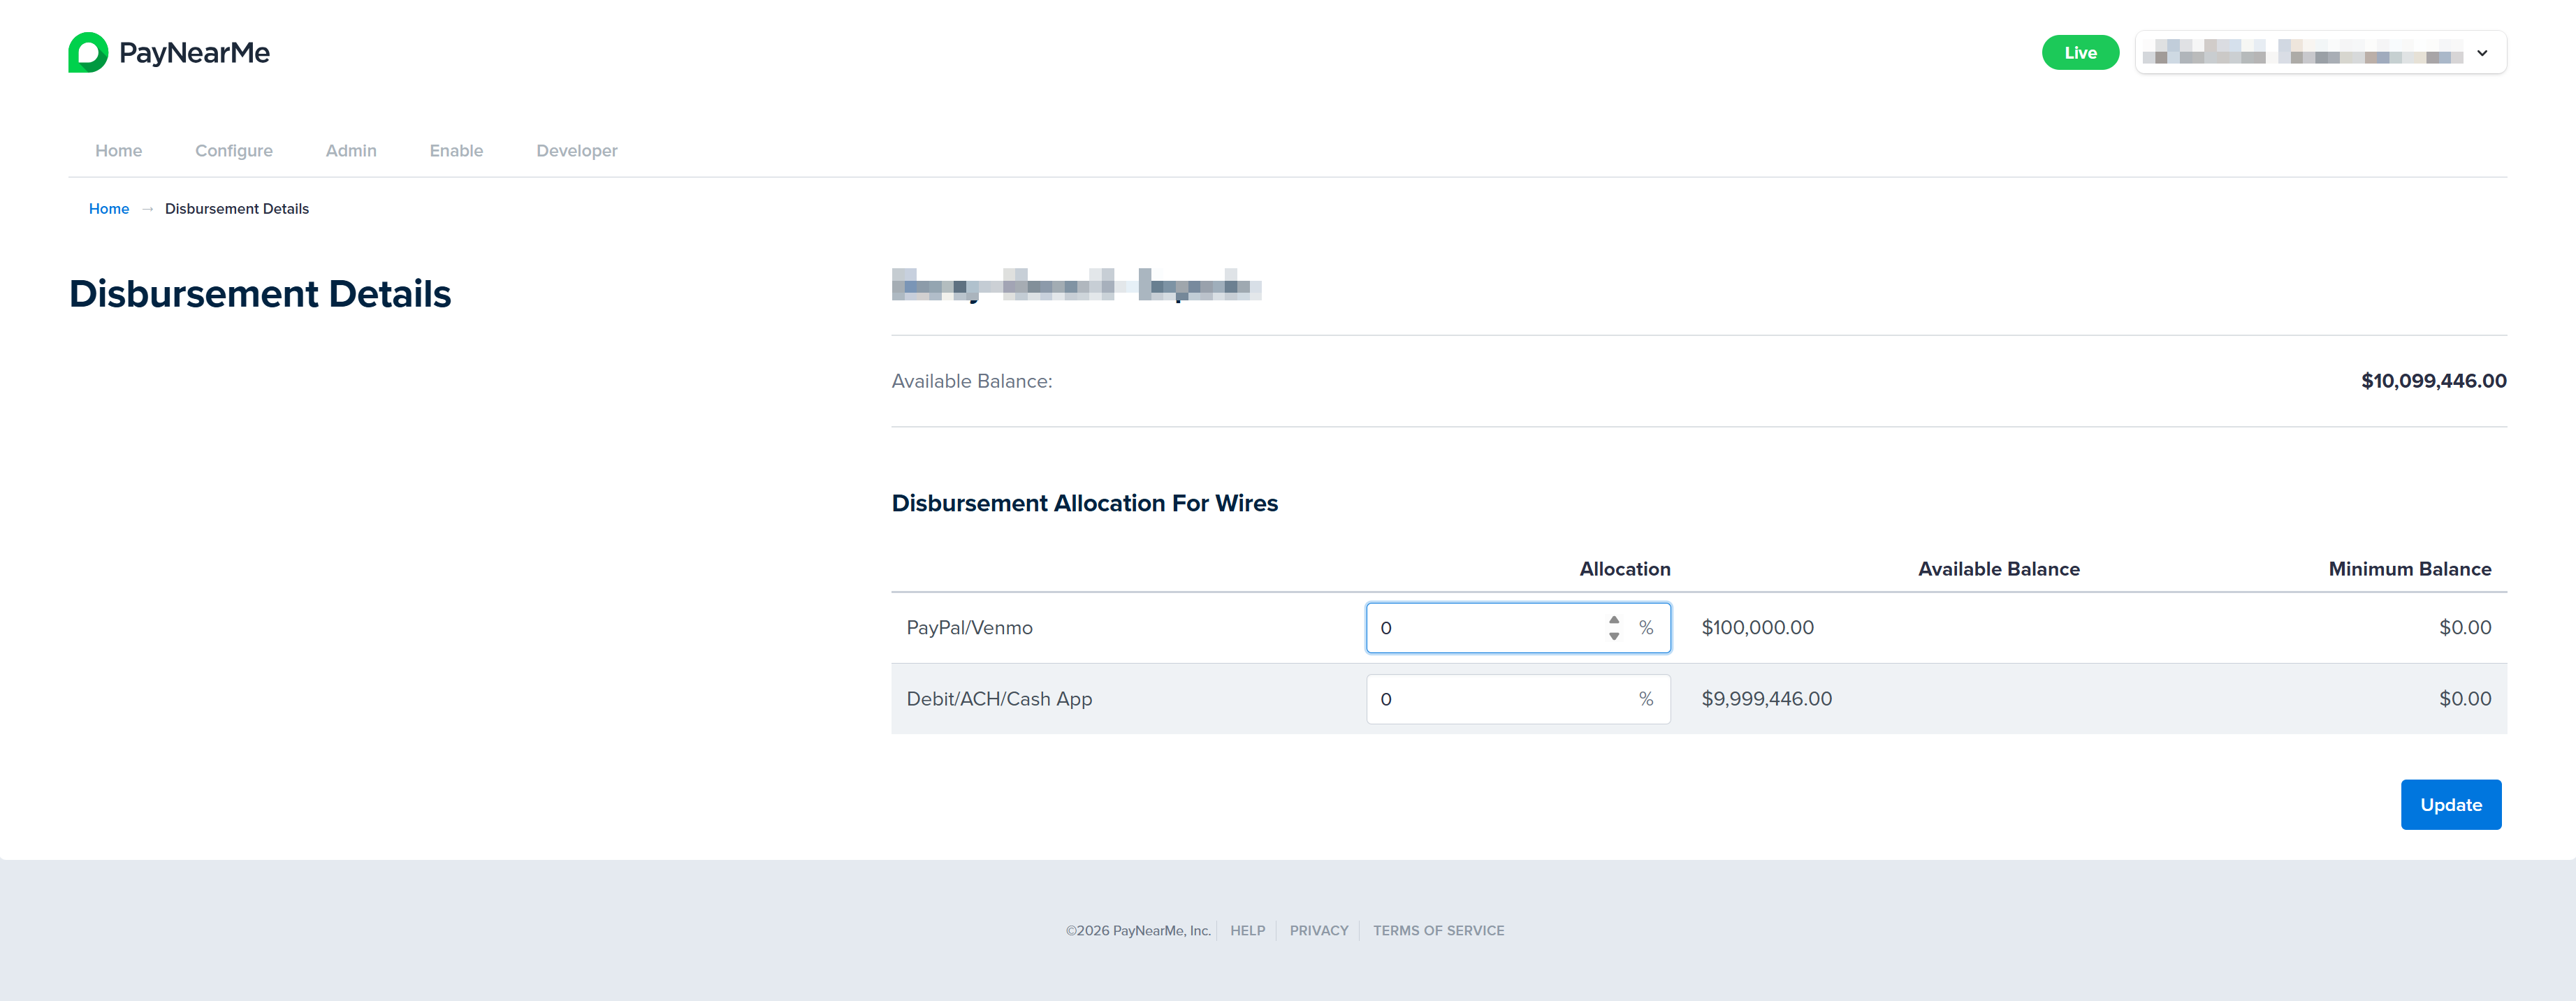Open the account selector dropdown chevron
This screenshot has width=2576, height=1001.
coord(2482,53)
